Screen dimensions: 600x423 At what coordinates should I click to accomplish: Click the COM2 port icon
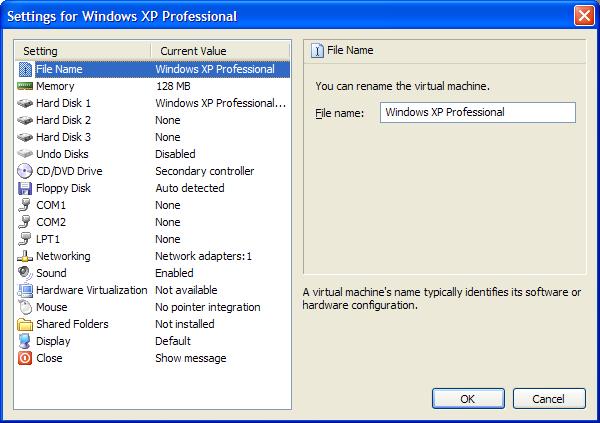point(25,222)
